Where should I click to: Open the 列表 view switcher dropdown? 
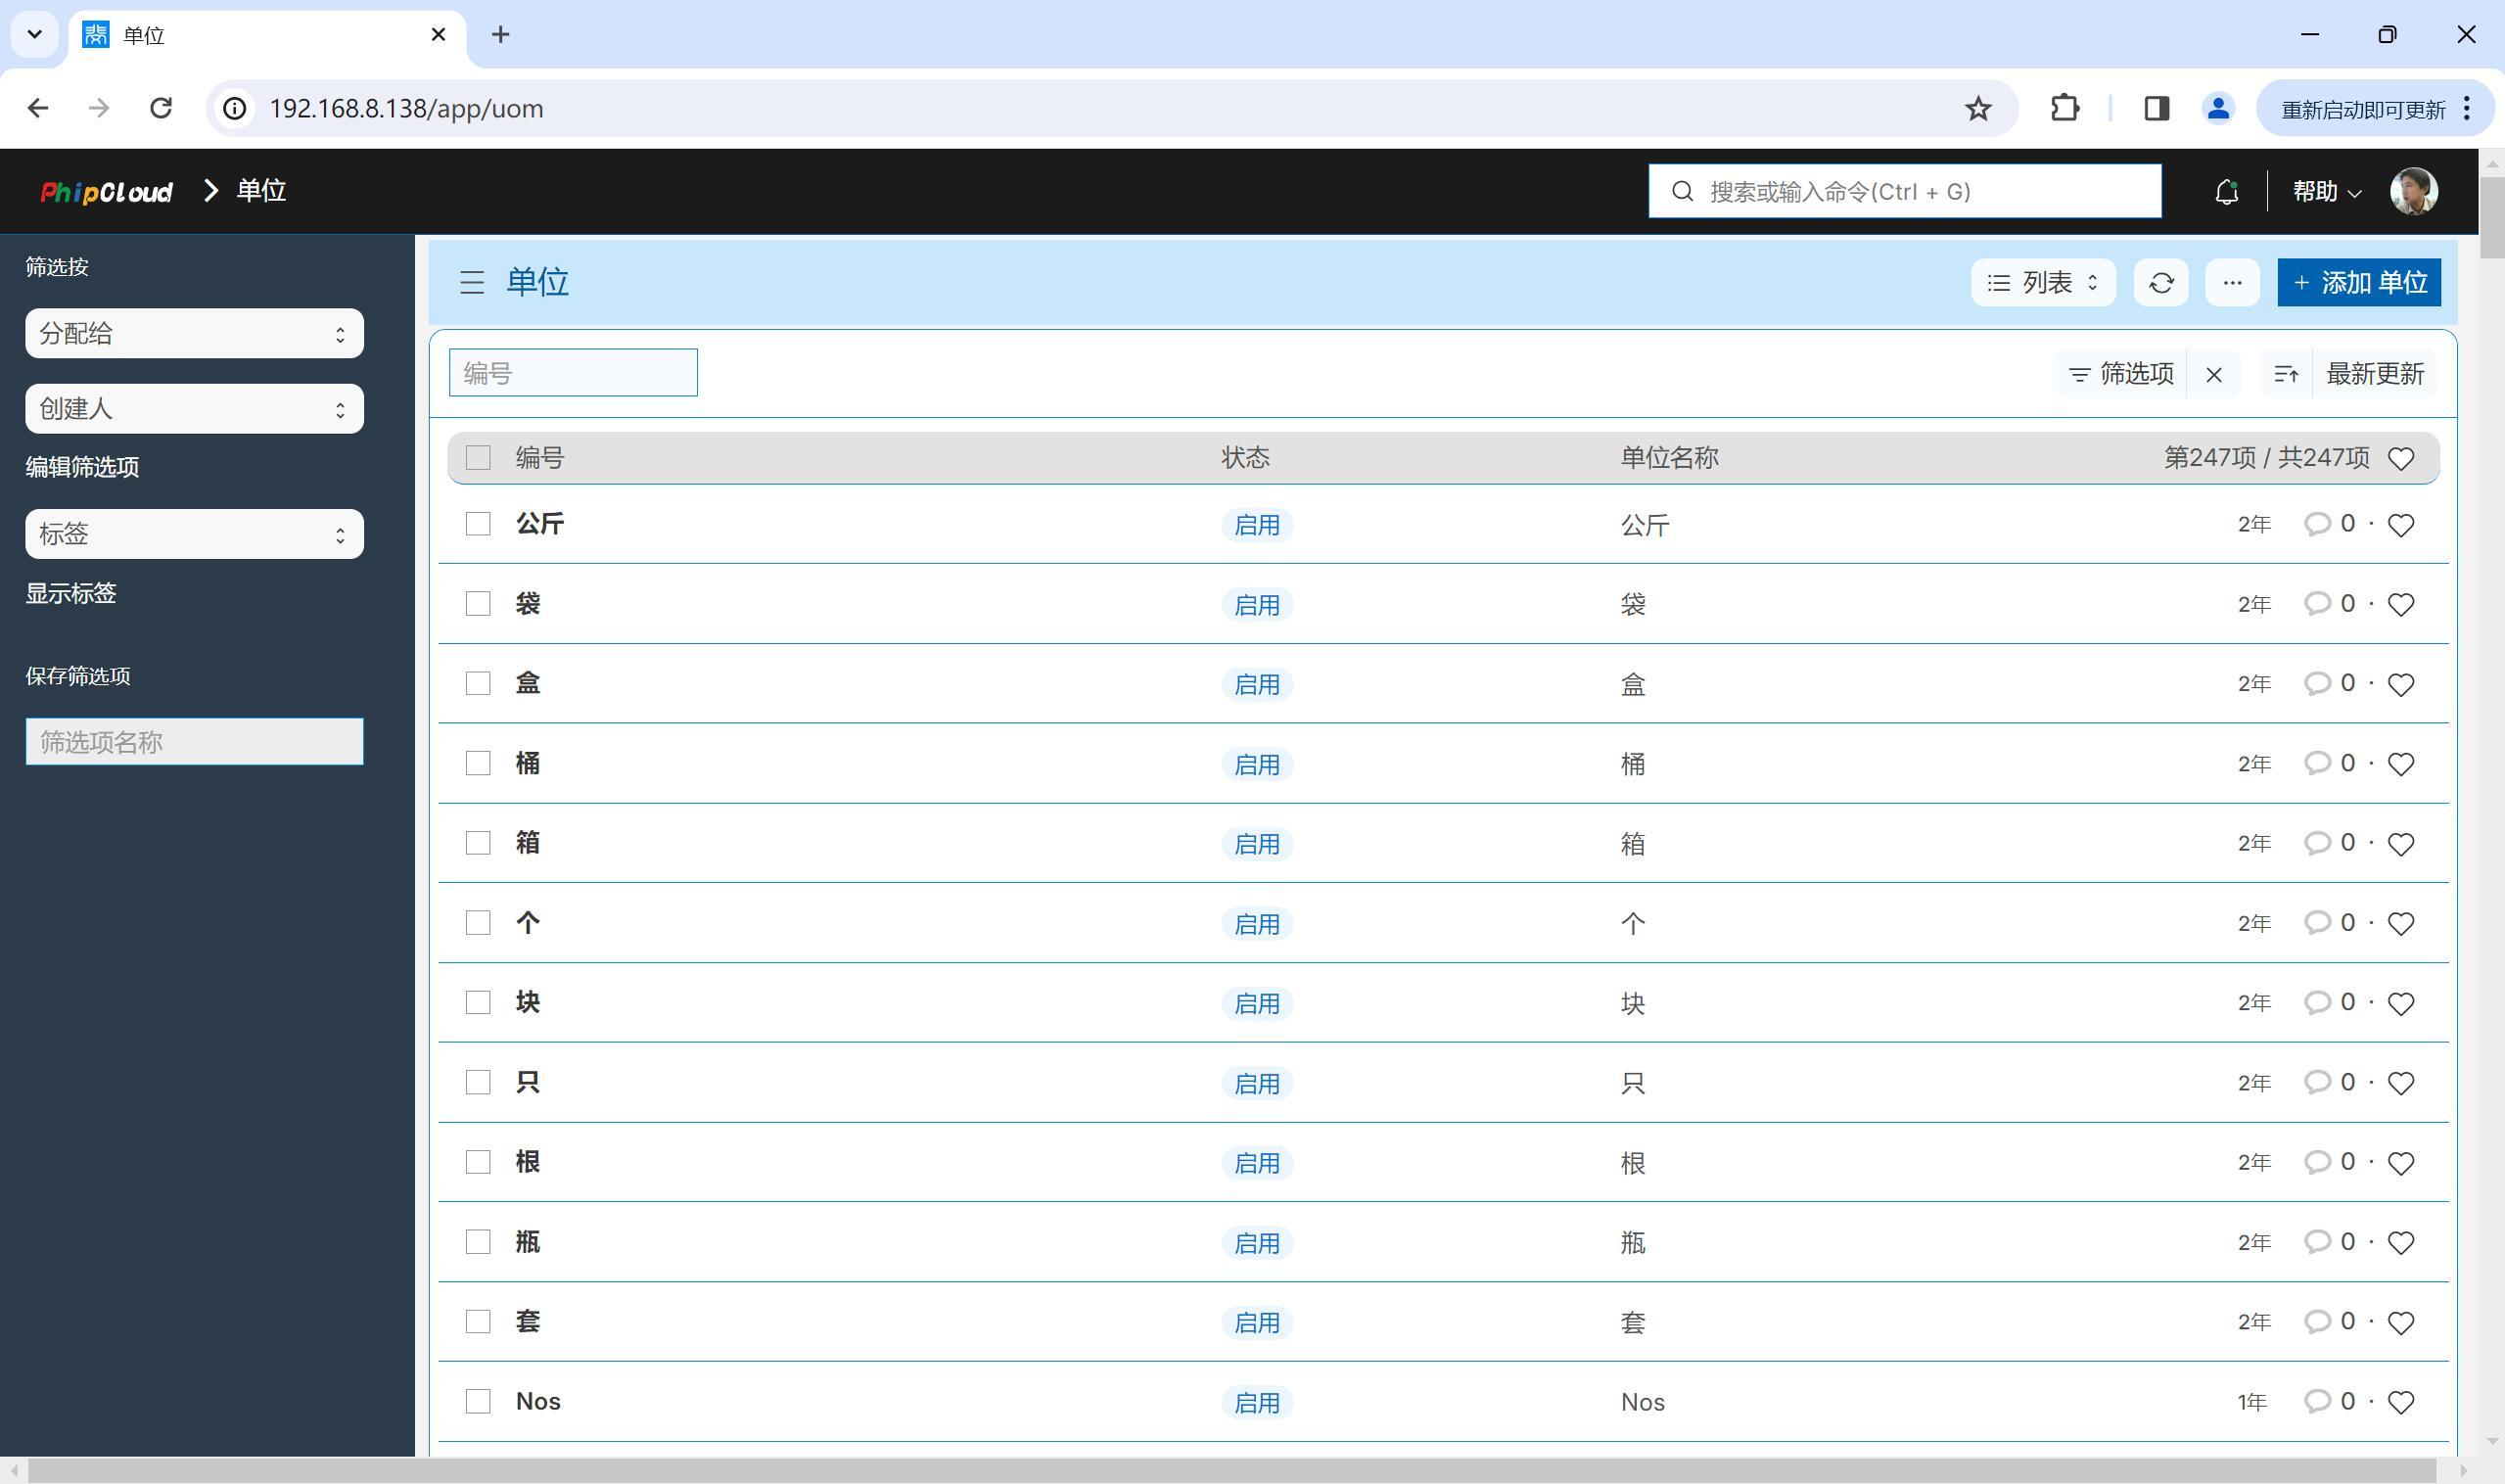pyautogui.click(x=2043, y=283)
